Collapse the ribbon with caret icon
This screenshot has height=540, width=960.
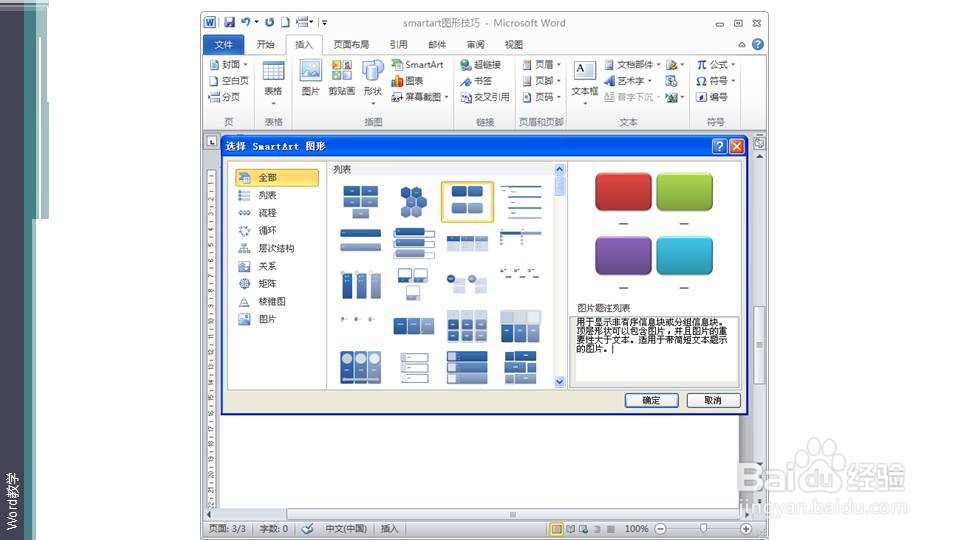pyautogui.click(x=741, y=45)
